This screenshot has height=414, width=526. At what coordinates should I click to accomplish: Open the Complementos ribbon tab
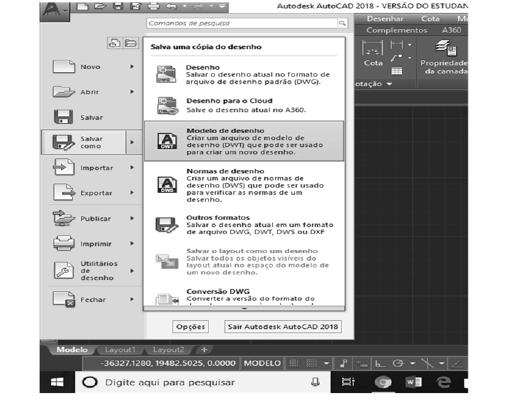[x=397, y=30]
